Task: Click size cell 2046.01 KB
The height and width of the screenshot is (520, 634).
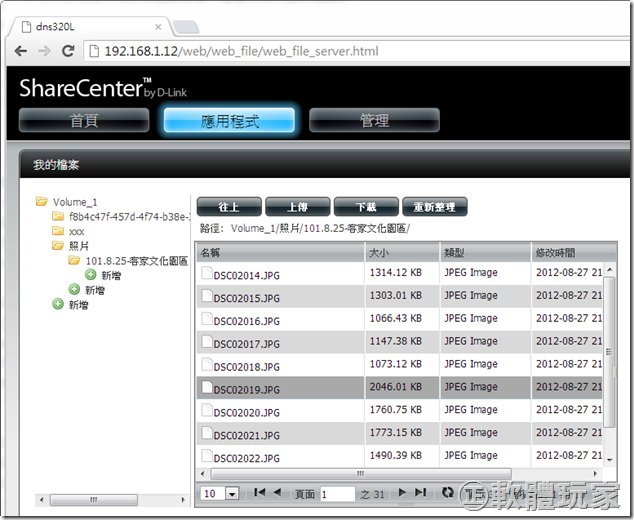Action: (395, 387)
